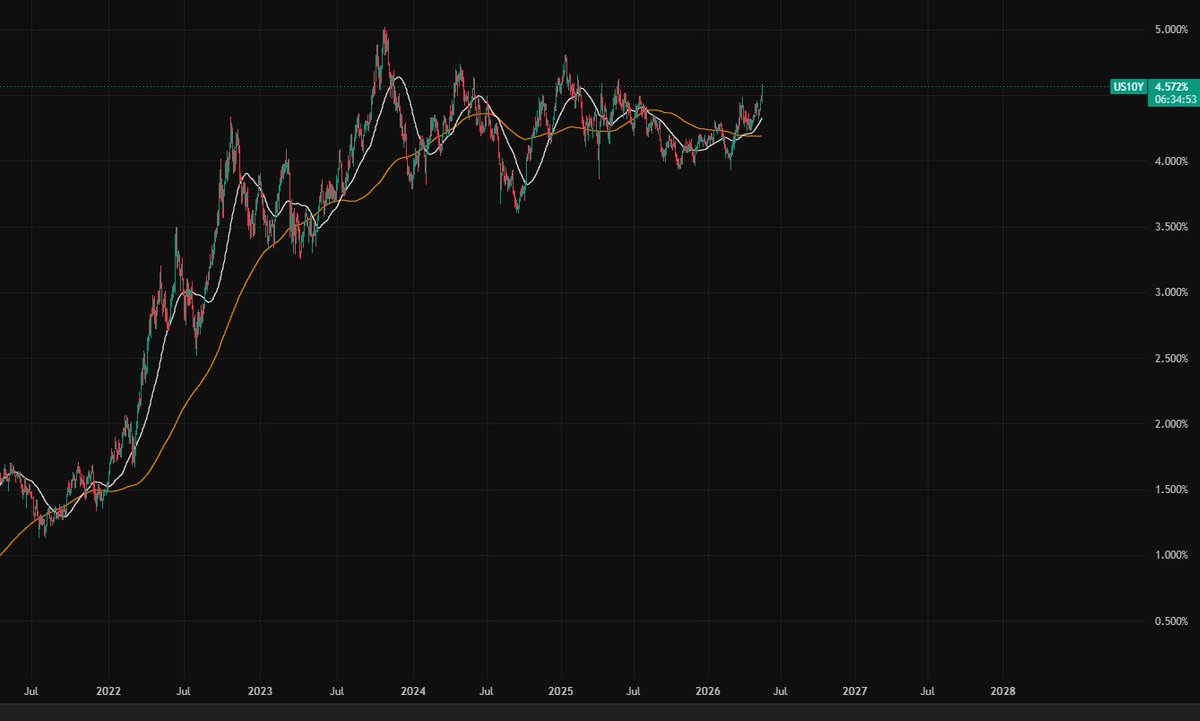Click the 2028 label on time axis
The height and width of the screenshot is (721, 1200).
point(1002,690)
